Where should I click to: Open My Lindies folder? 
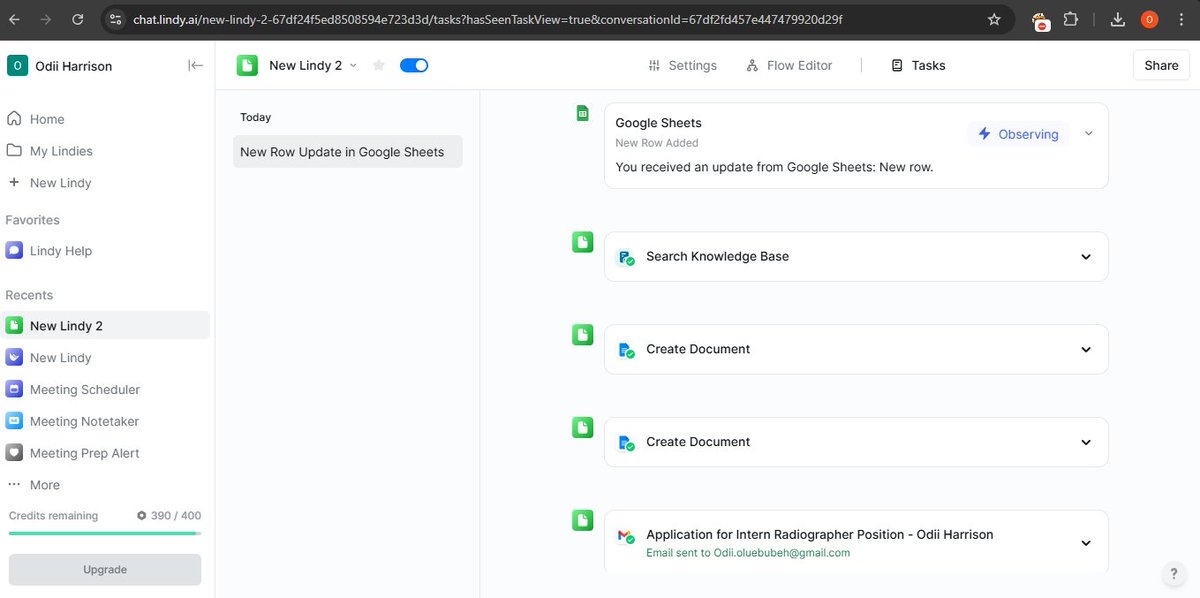[61, 151]
